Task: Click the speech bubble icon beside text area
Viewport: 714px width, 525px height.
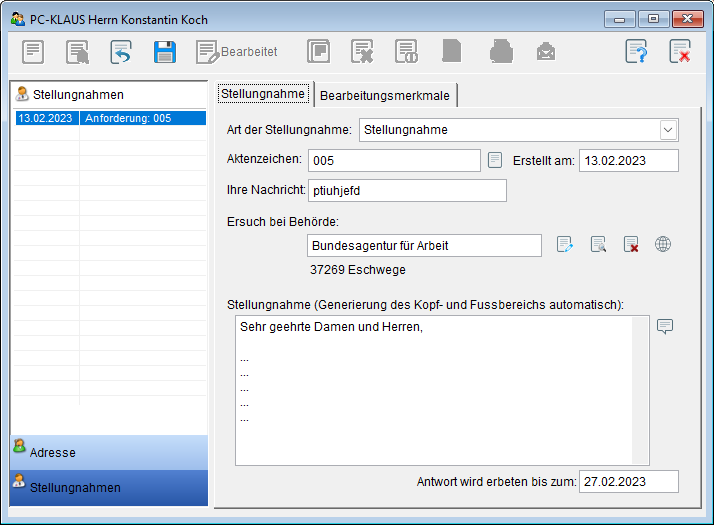Action: [x=665, y=327]
